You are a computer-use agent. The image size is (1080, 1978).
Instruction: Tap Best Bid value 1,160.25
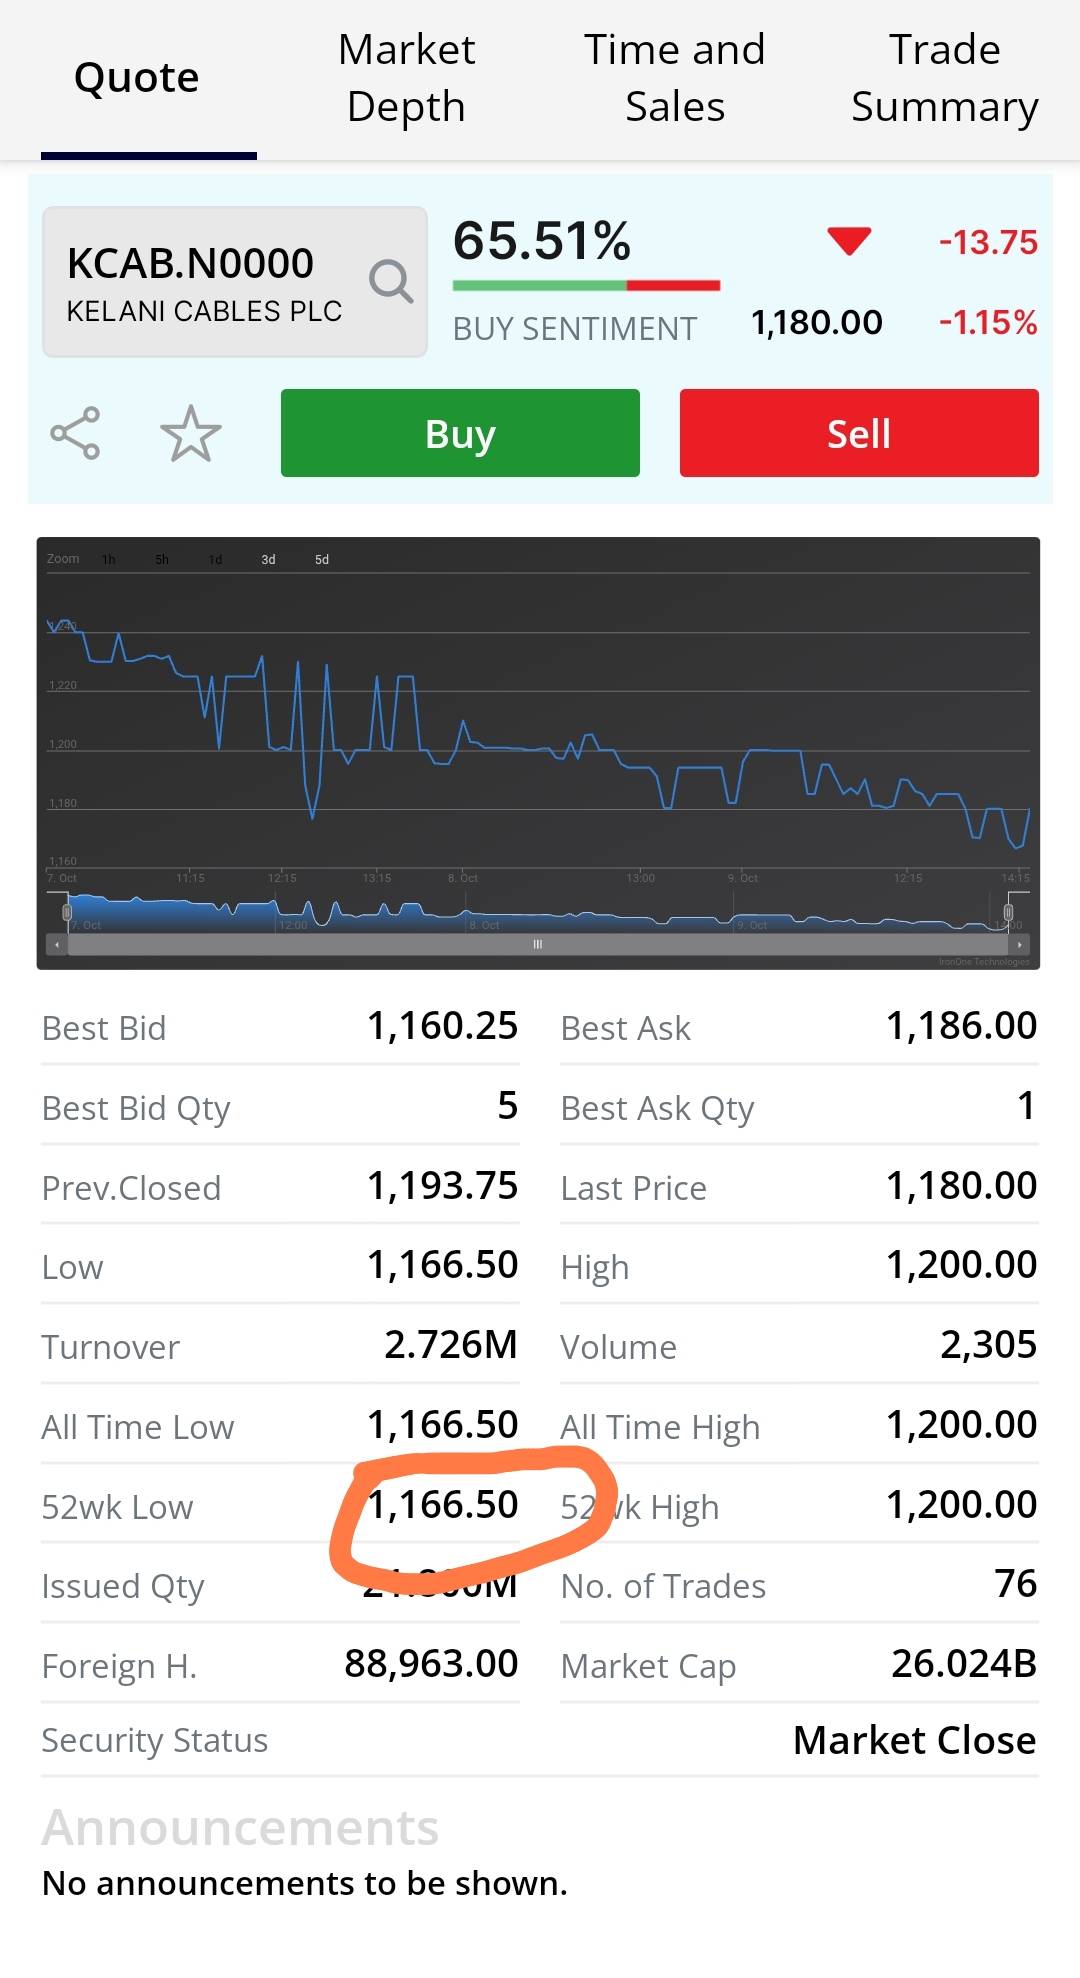(442, 1026)
